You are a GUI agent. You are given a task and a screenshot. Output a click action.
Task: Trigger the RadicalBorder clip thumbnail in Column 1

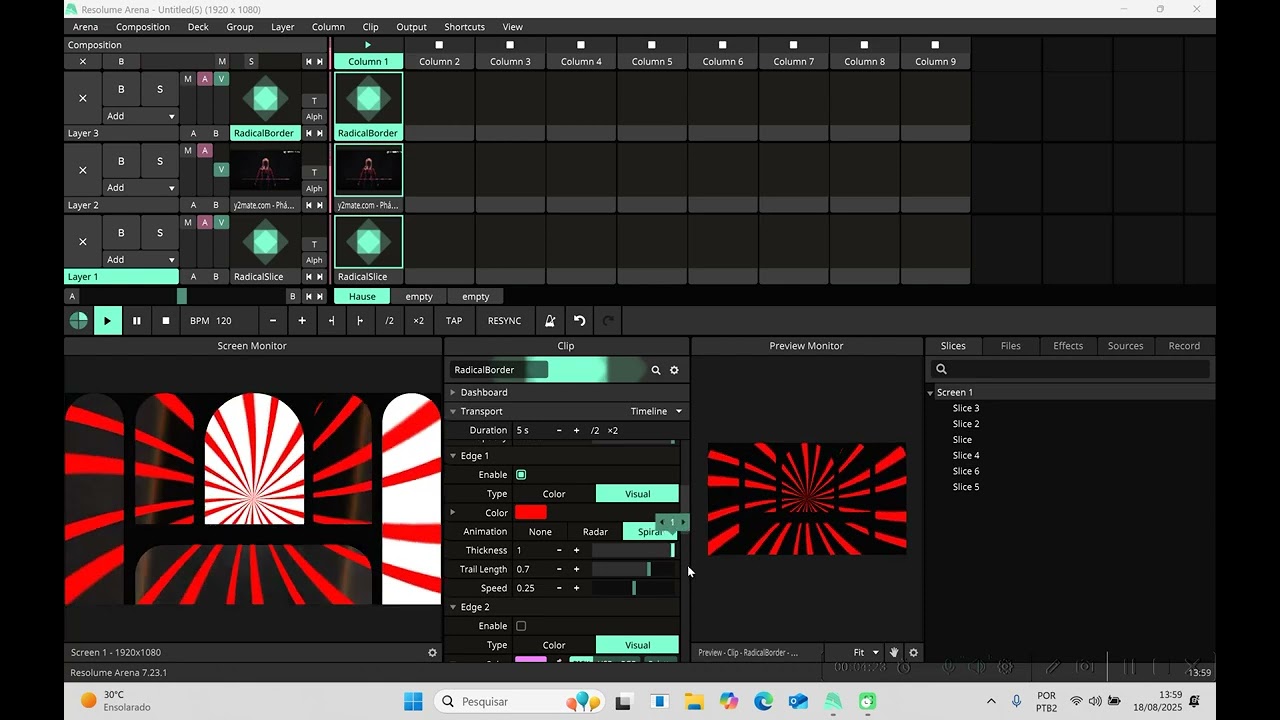tap(368, 98)
